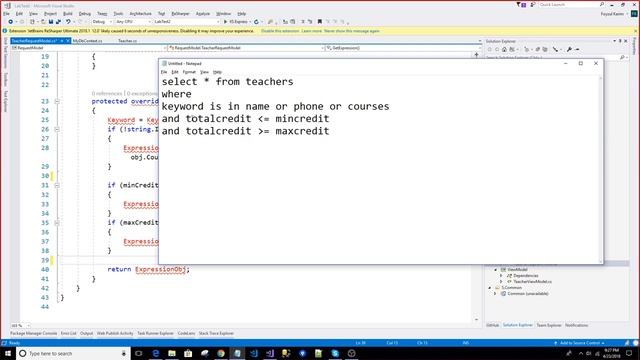The image size is (640, 360).
Task: Open the Edit menu in Notepad
Action: click(x=175, y=72)
